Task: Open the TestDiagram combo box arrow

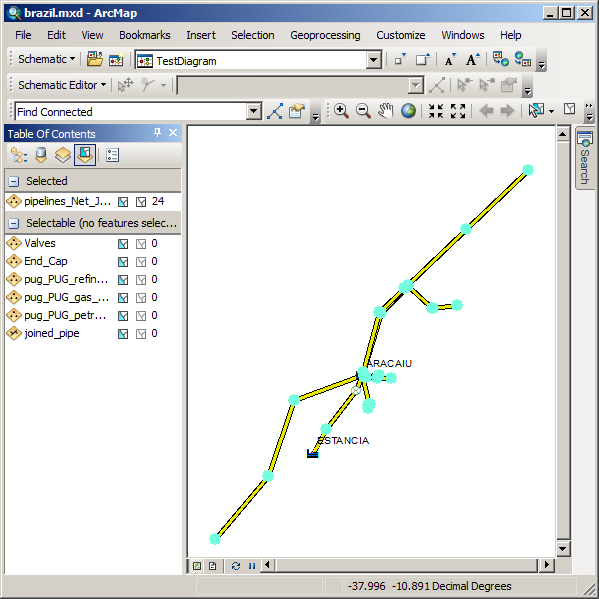Action: point(373,60)
